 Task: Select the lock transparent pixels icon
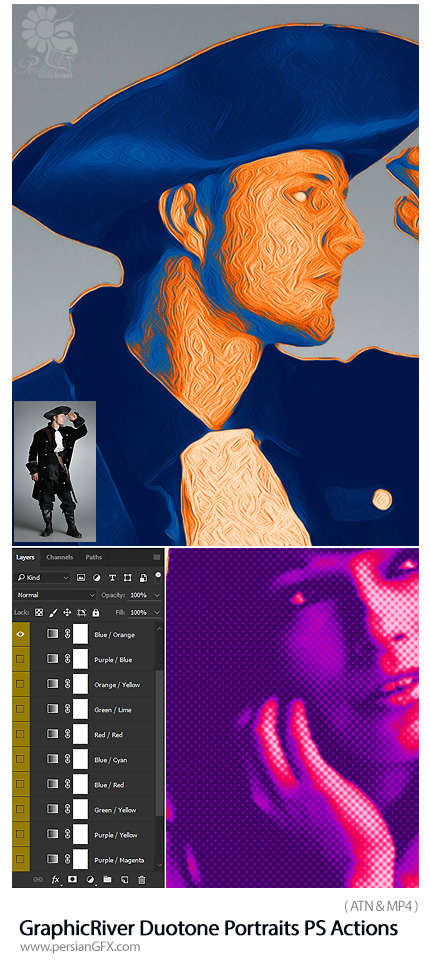click(39, 613)
